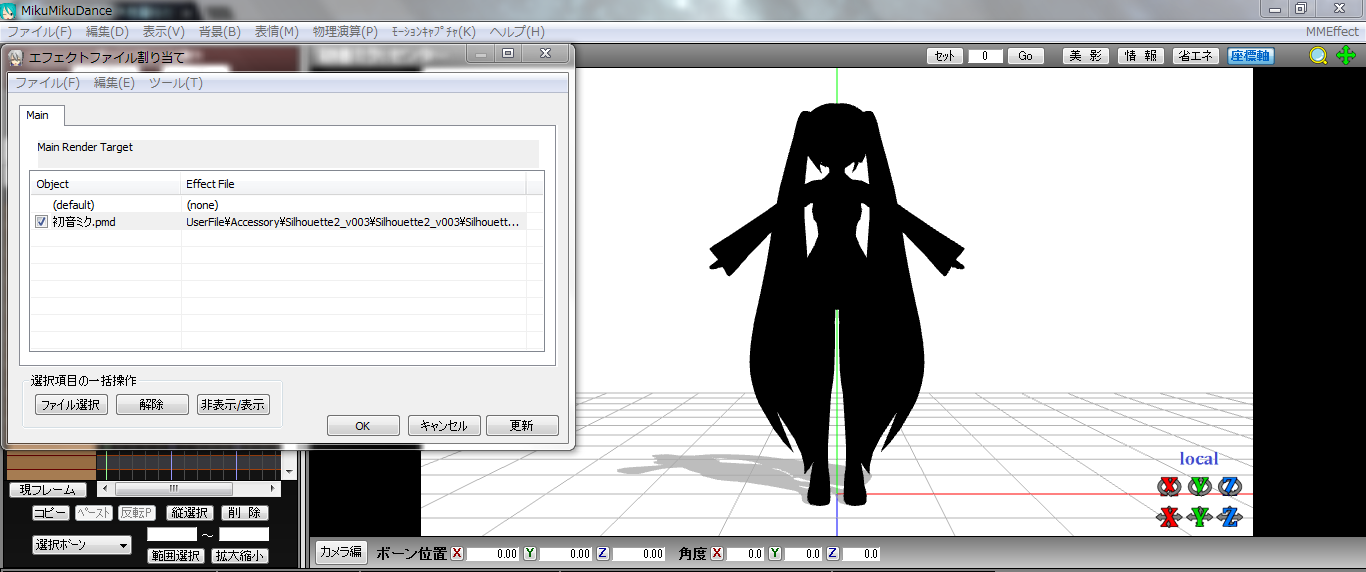Open the ヘルプ(H) menu
Screen dimensions: 1366x572
(517, 32)
